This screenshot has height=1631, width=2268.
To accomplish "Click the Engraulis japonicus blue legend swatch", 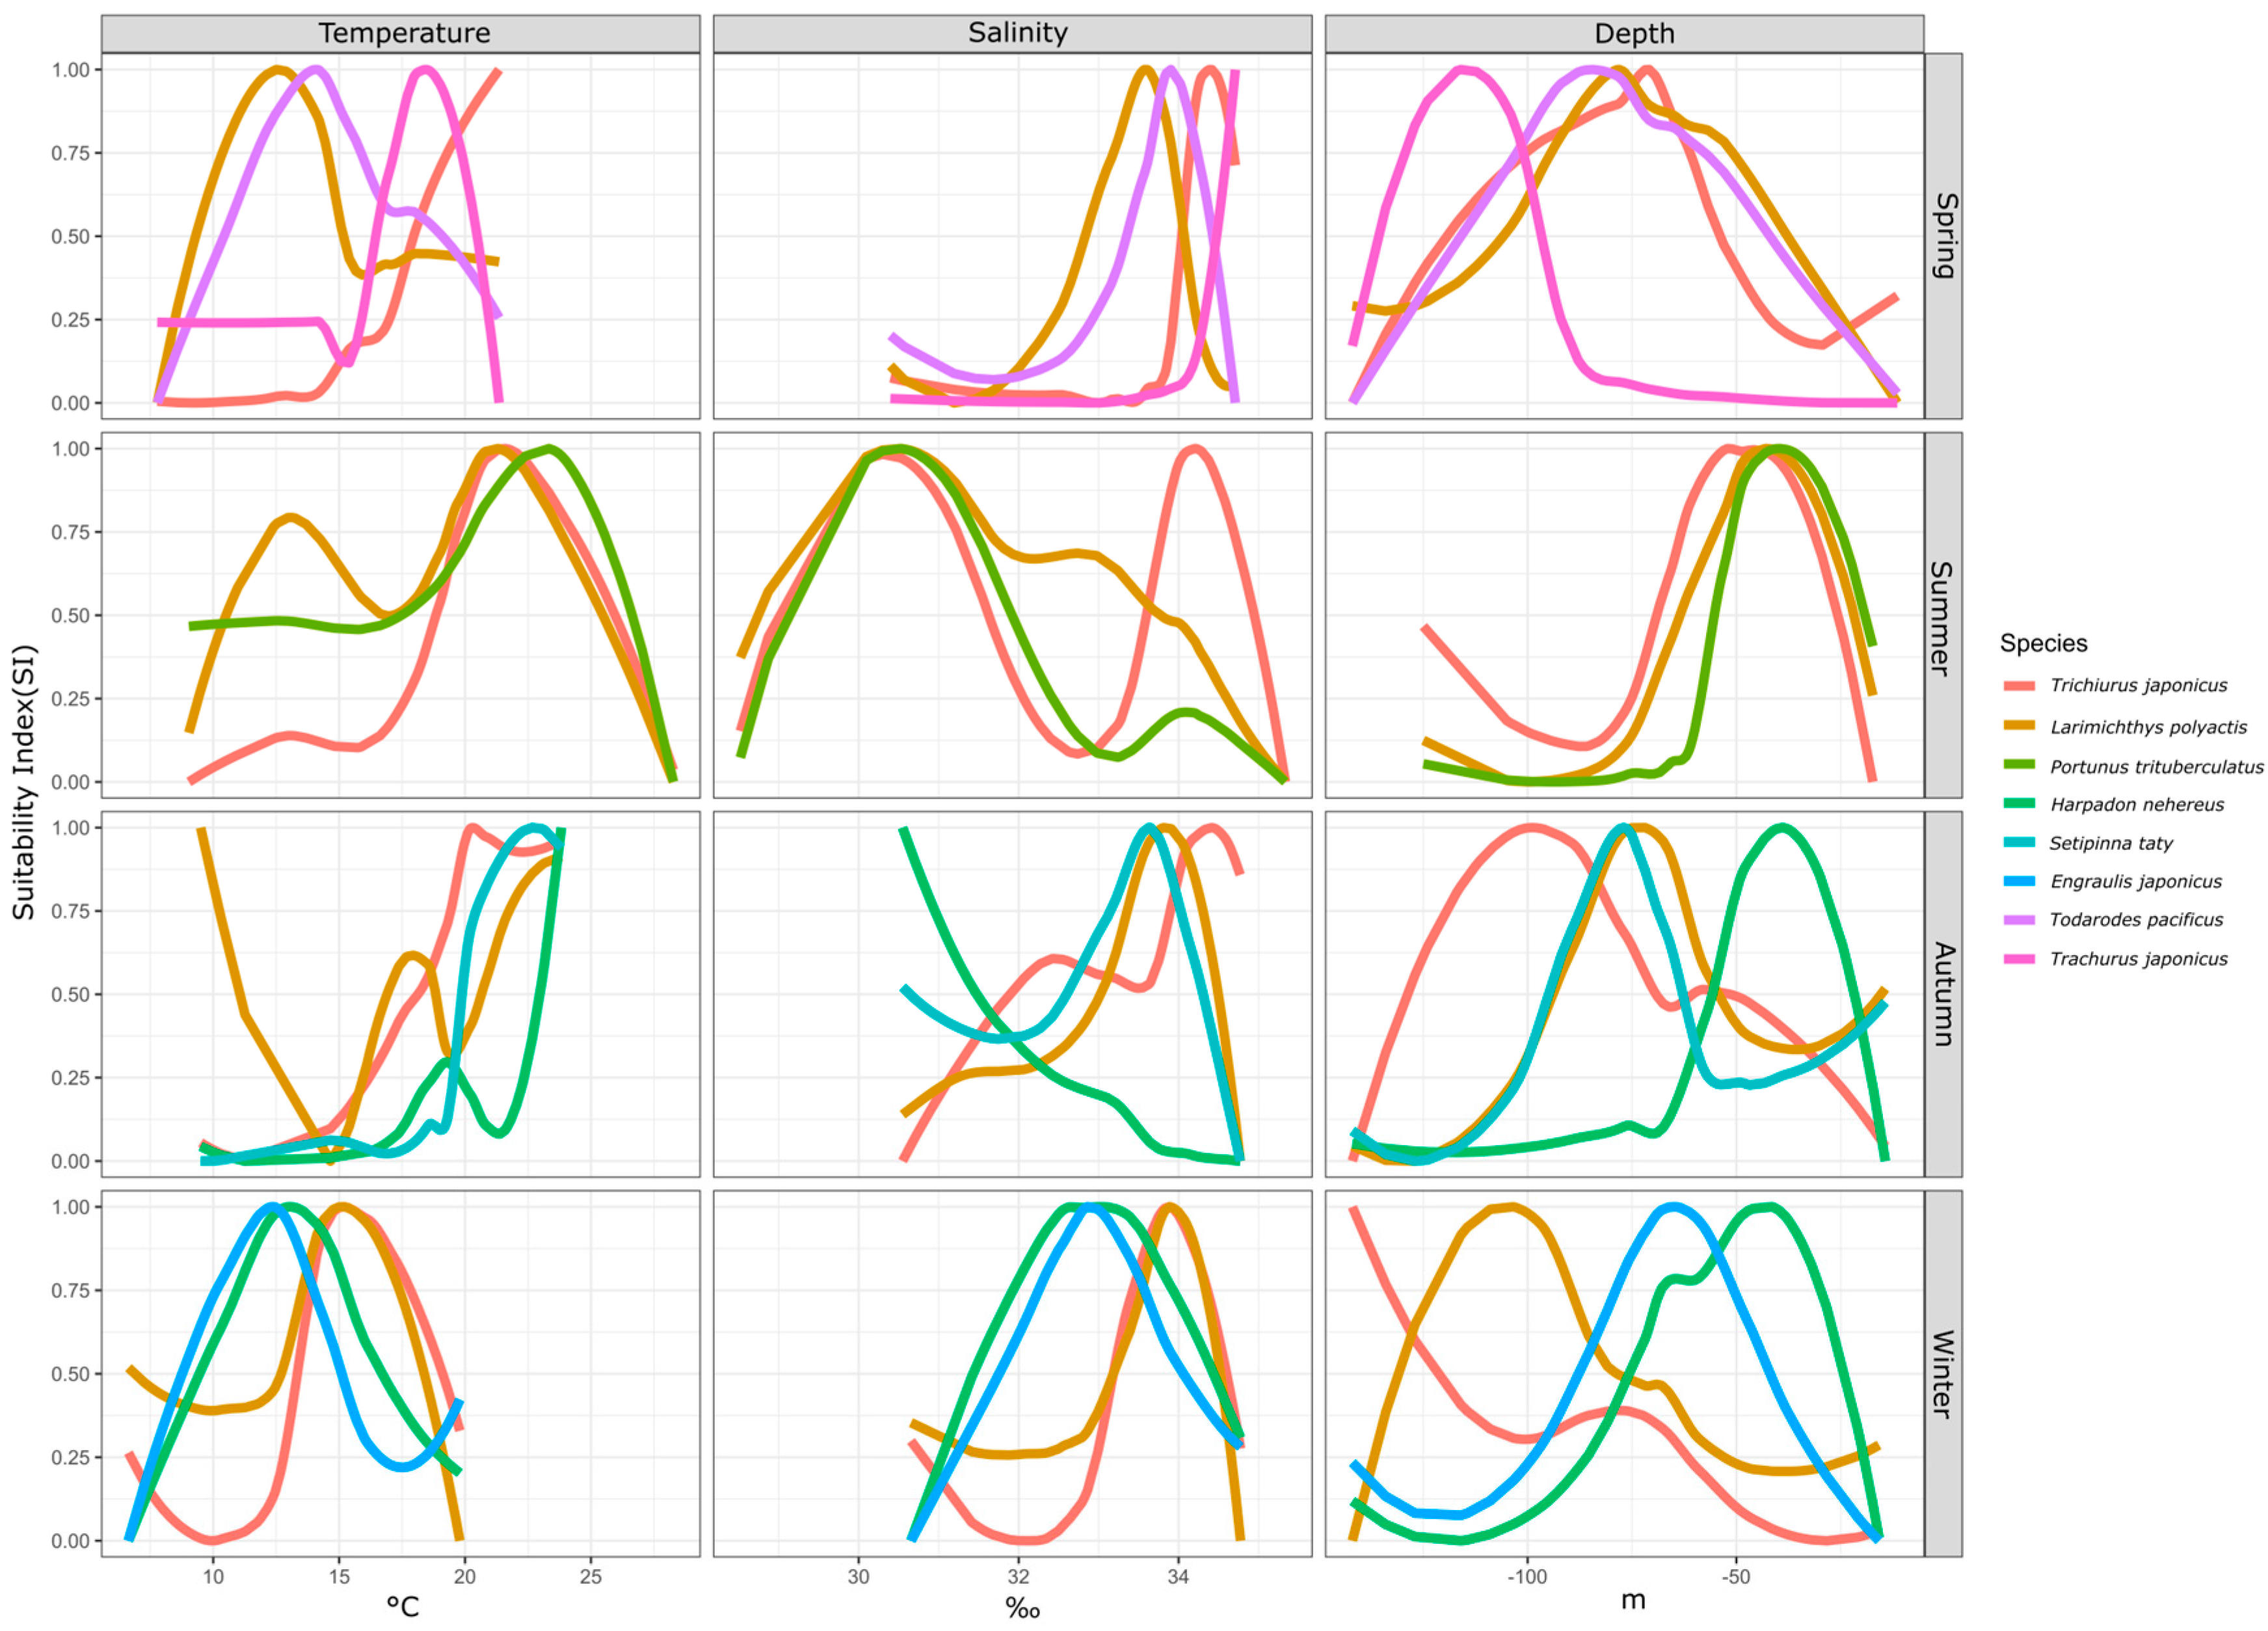I will 2019,881.
